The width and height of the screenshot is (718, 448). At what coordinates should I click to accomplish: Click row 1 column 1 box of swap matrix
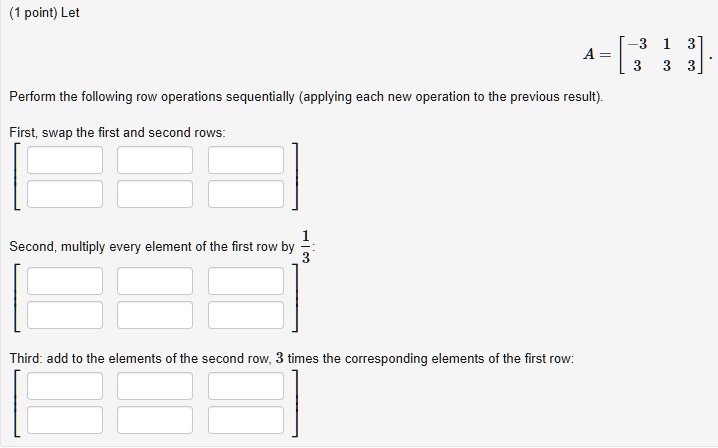(65, 160)
